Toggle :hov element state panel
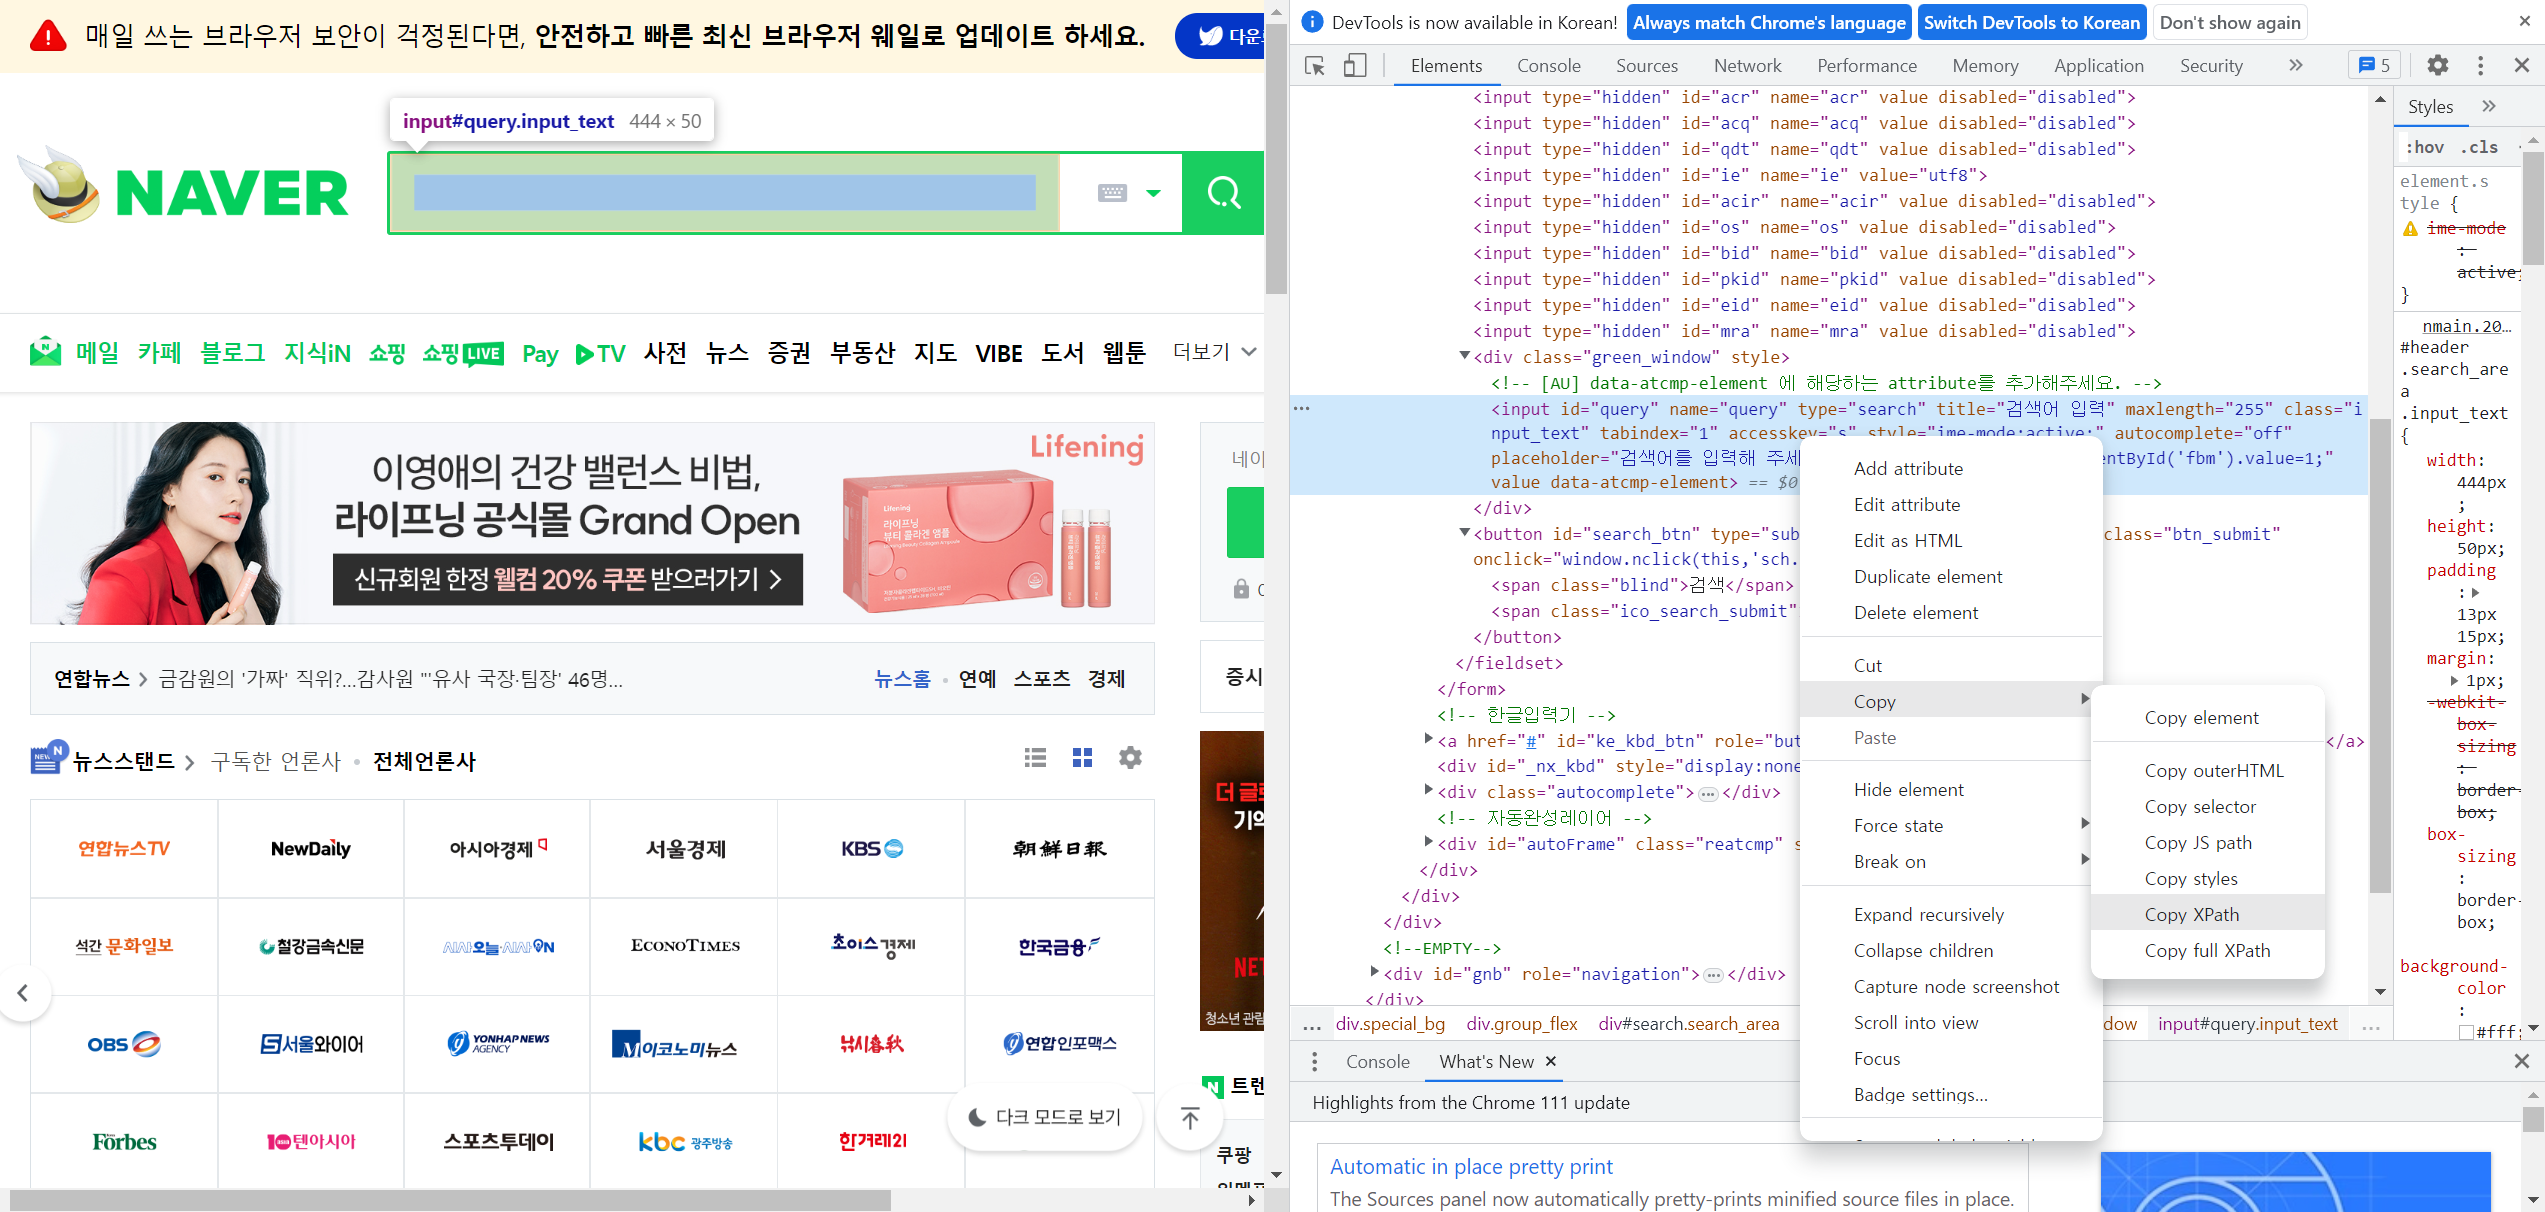Screen dimensions: 2545x1212 click(2425, 147)
